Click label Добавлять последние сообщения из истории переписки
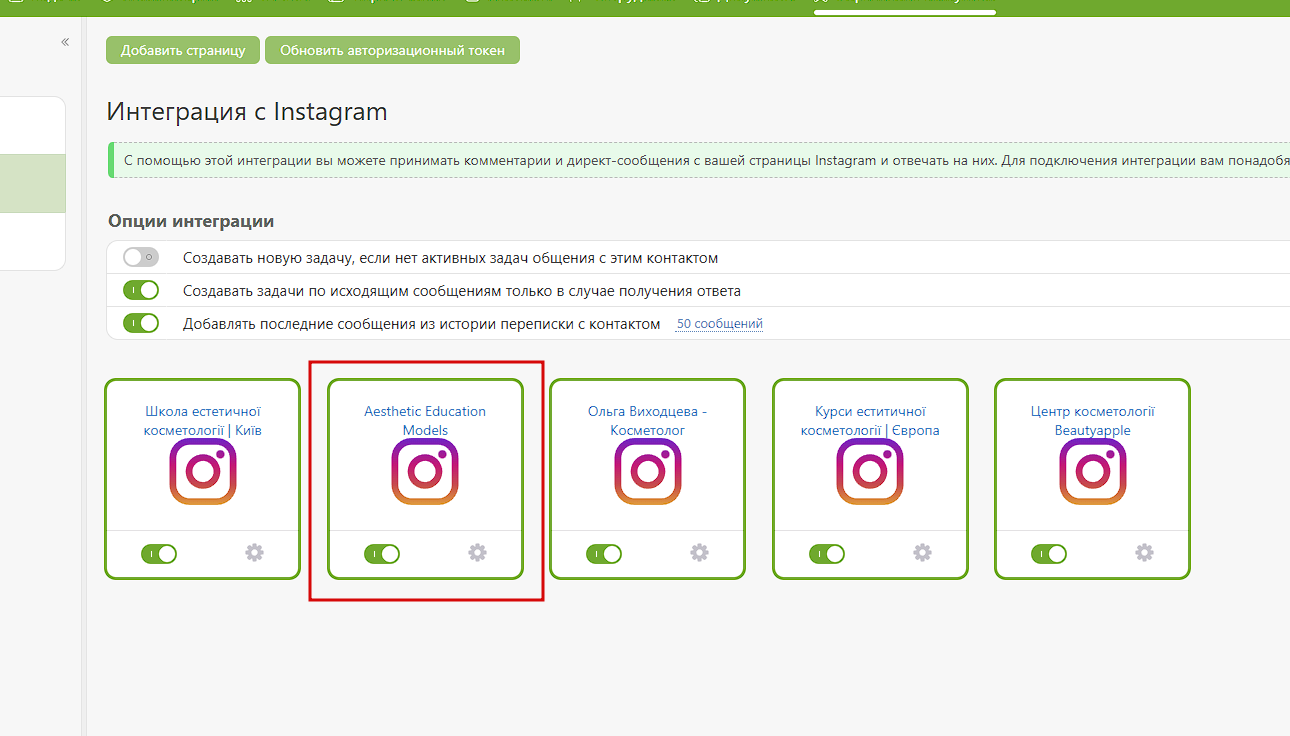This screenshot has width=1290, height=736. click(x=421, y=324)
